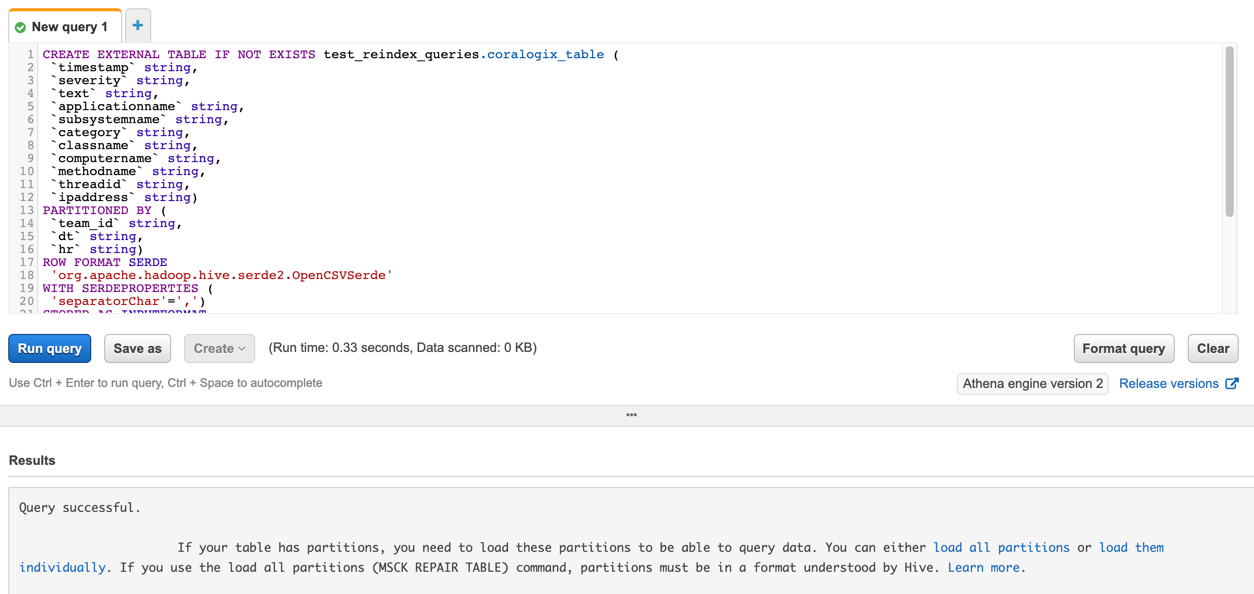Click the `team_id` string partition line

pos(116,223)
